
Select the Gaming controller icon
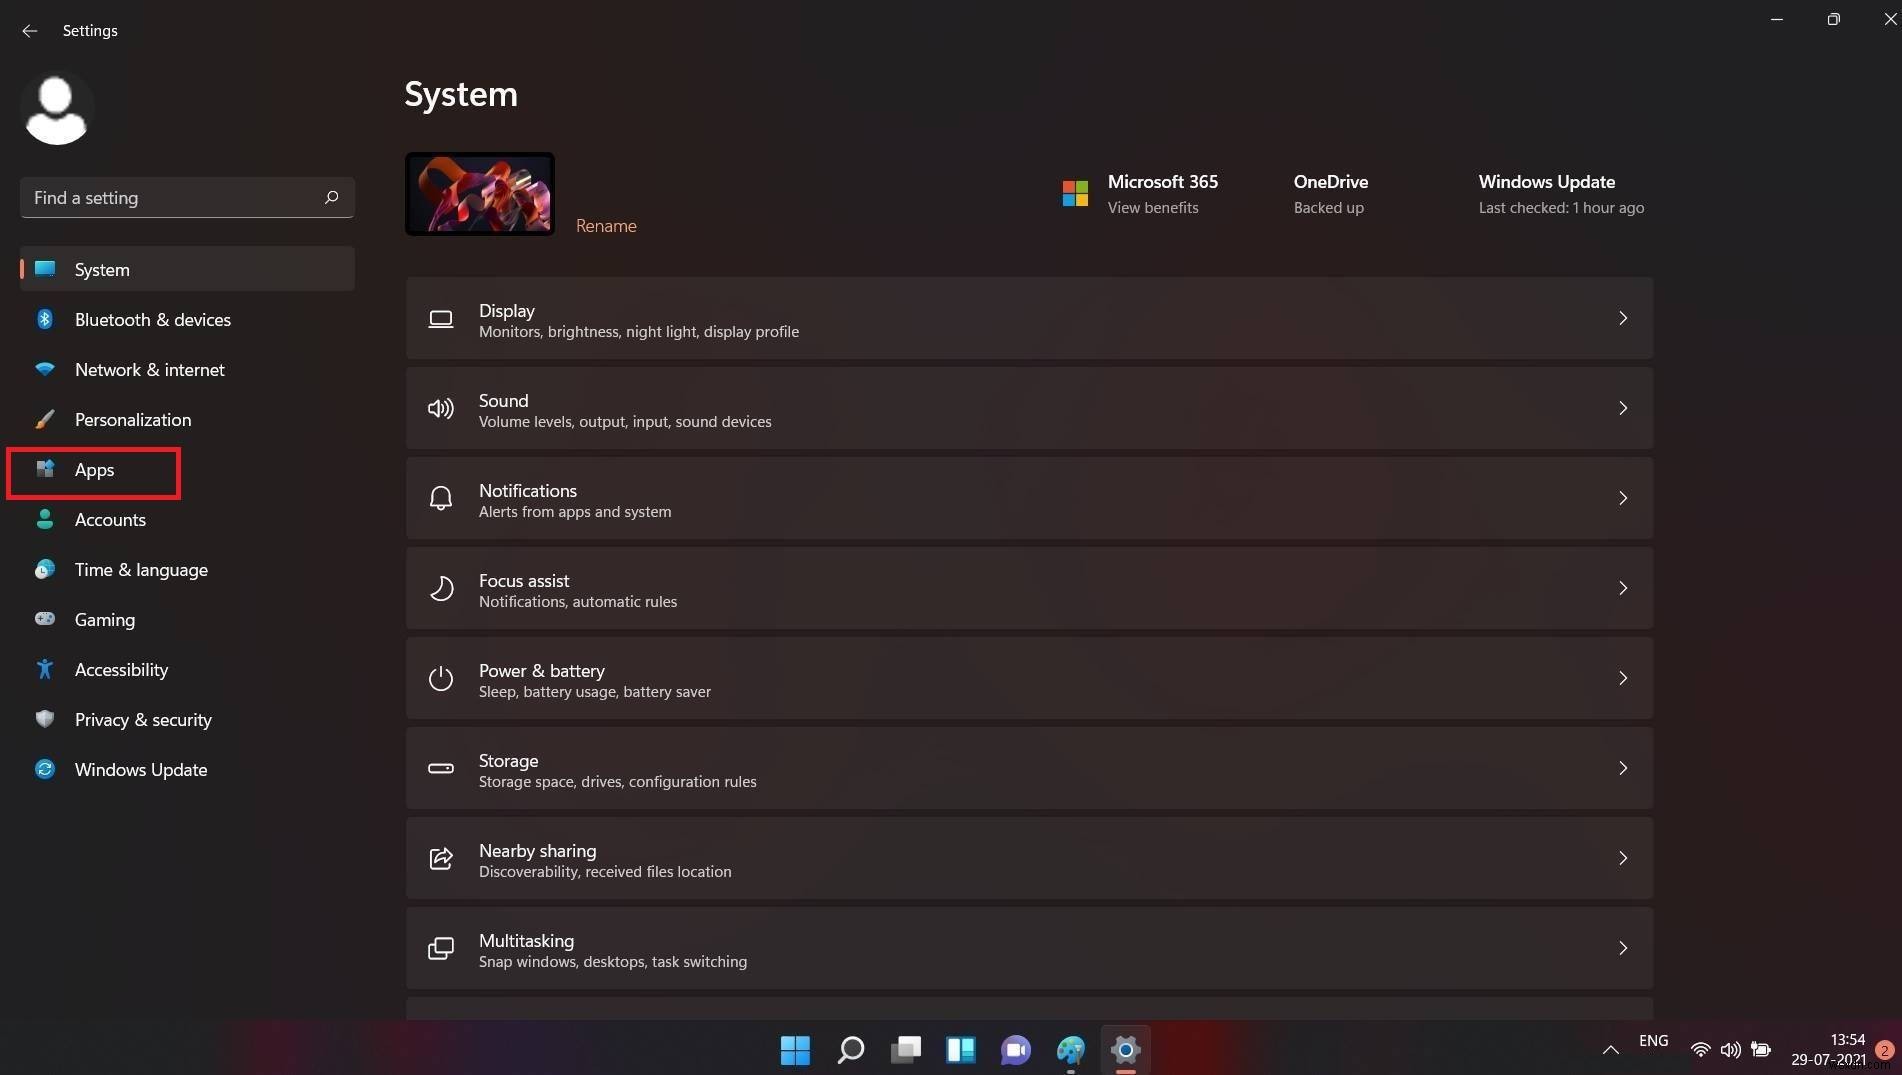45,619
